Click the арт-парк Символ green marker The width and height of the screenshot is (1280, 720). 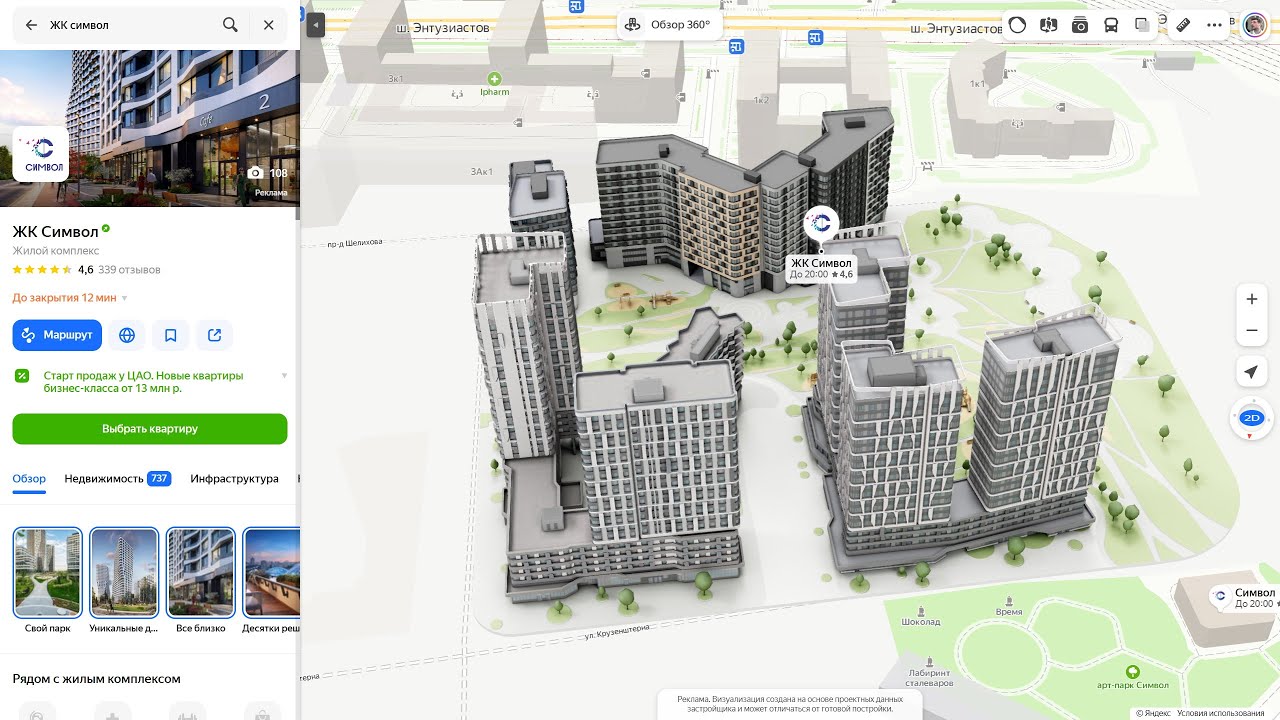(x=1132, y=671)
